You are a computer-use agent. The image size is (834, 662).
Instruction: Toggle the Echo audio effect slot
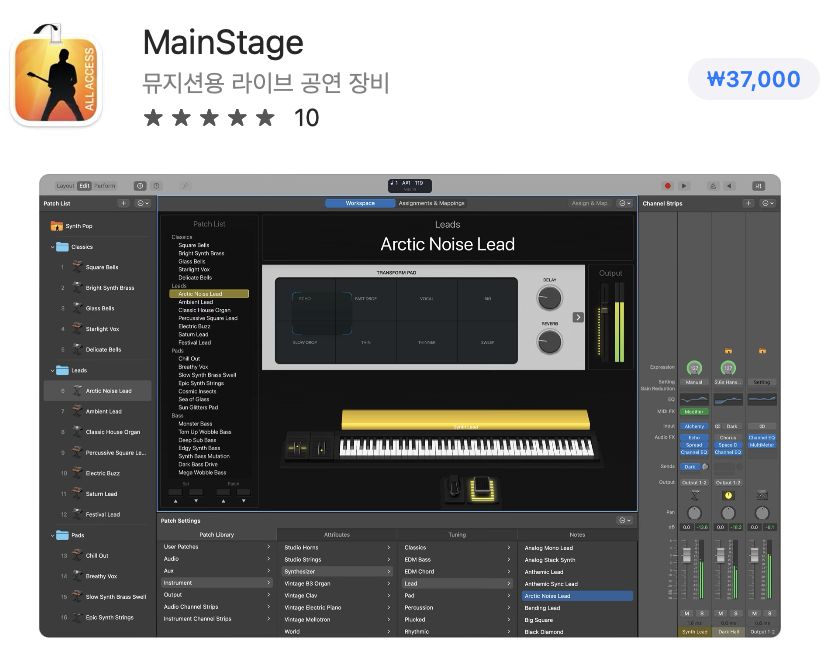click(x=694, y=438)
